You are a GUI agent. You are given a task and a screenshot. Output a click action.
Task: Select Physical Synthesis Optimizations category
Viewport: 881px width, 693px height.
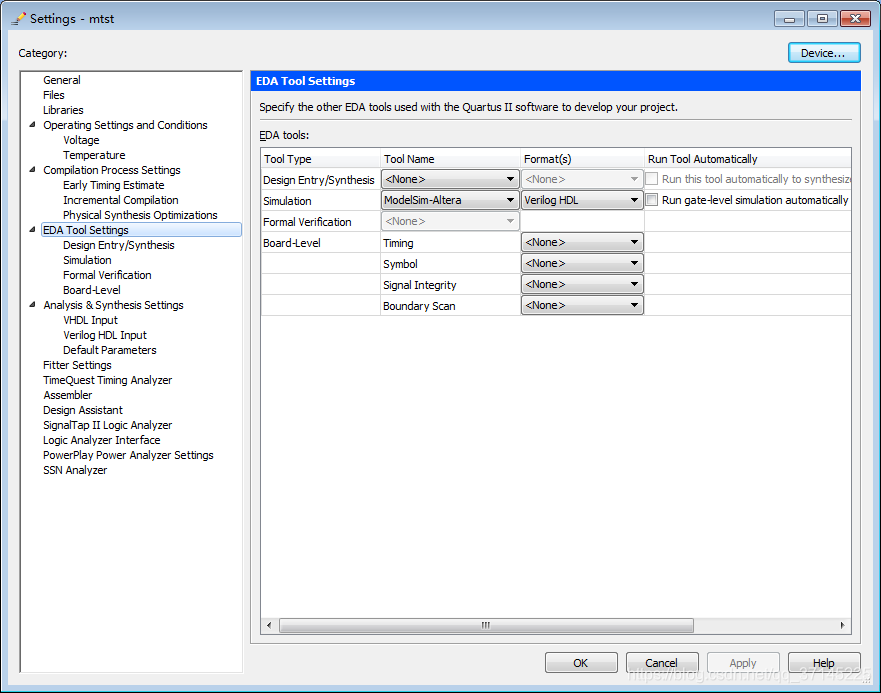tap(140, 215)
